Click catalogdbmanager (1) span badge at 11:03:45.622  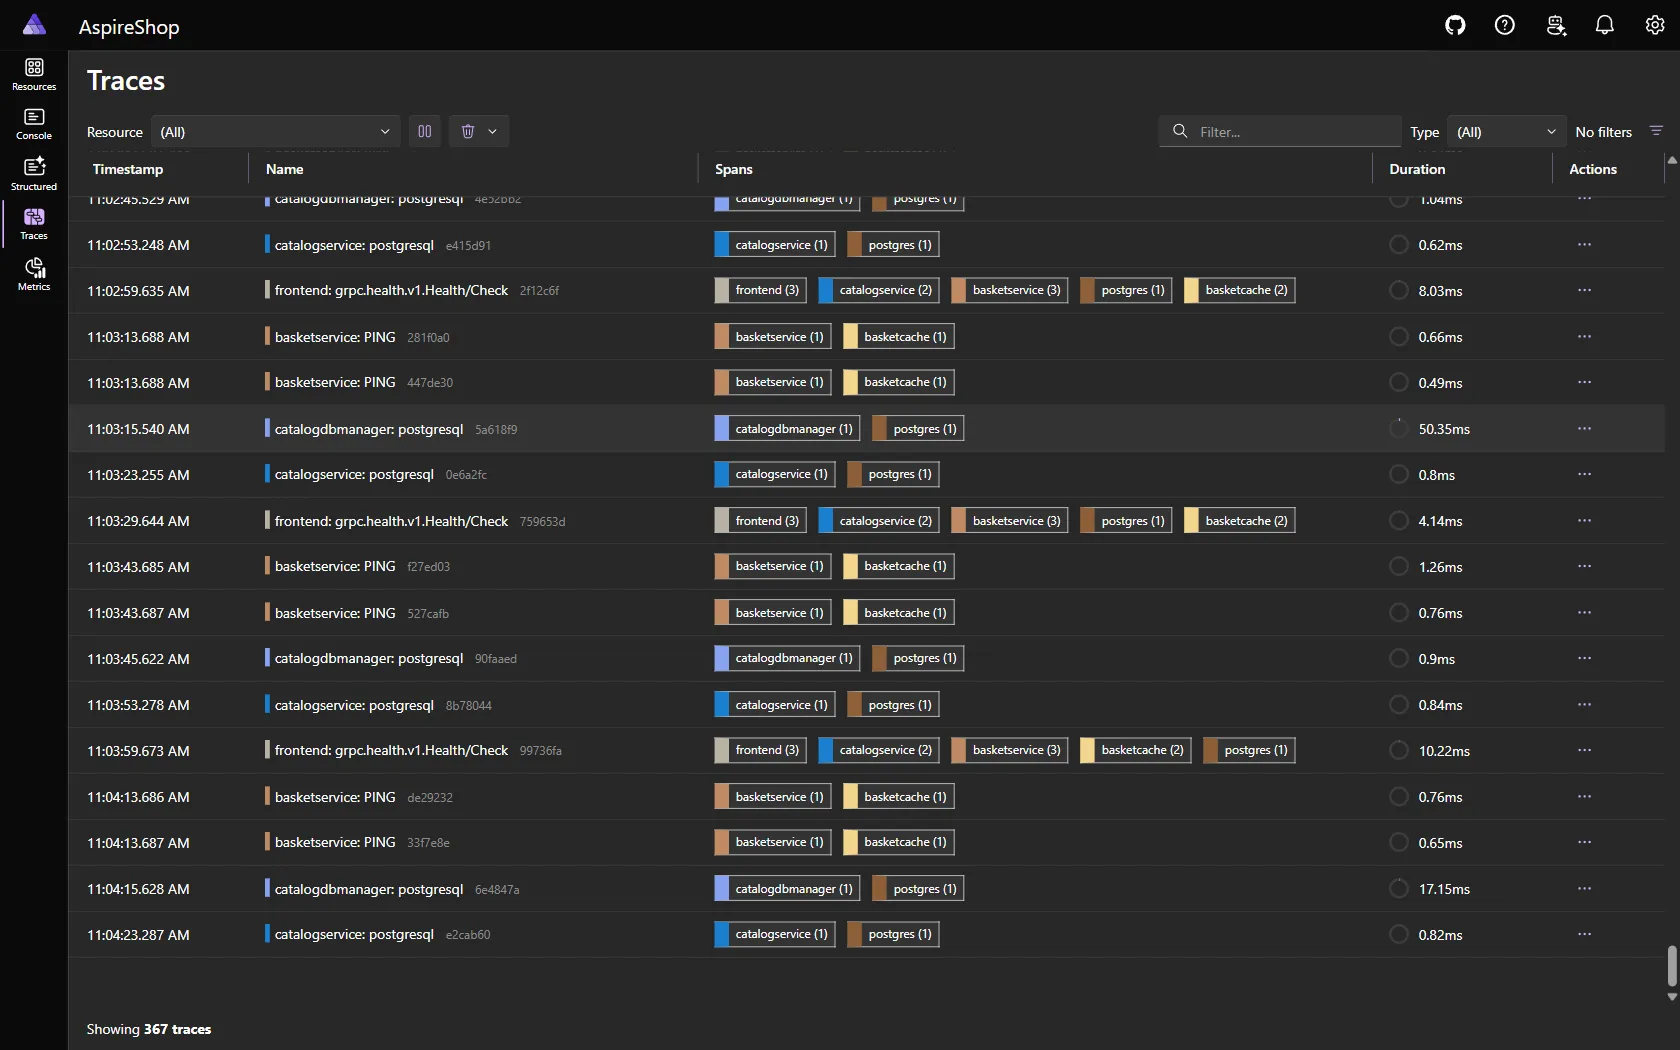click(x=787, y=658)
